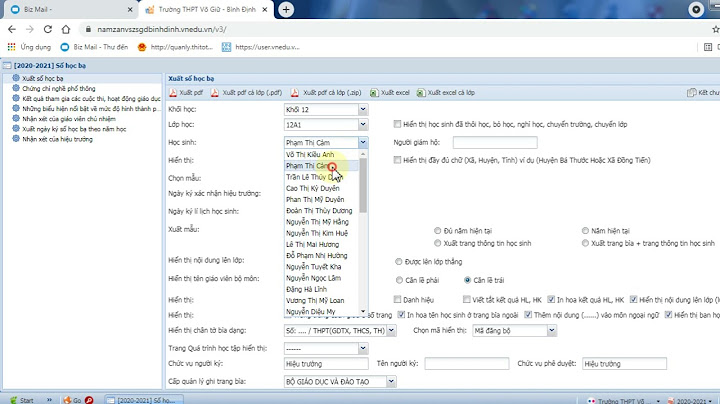
Task: Select Vương Thị Mỹ Loan in list
Action: (x=321, y=300)
